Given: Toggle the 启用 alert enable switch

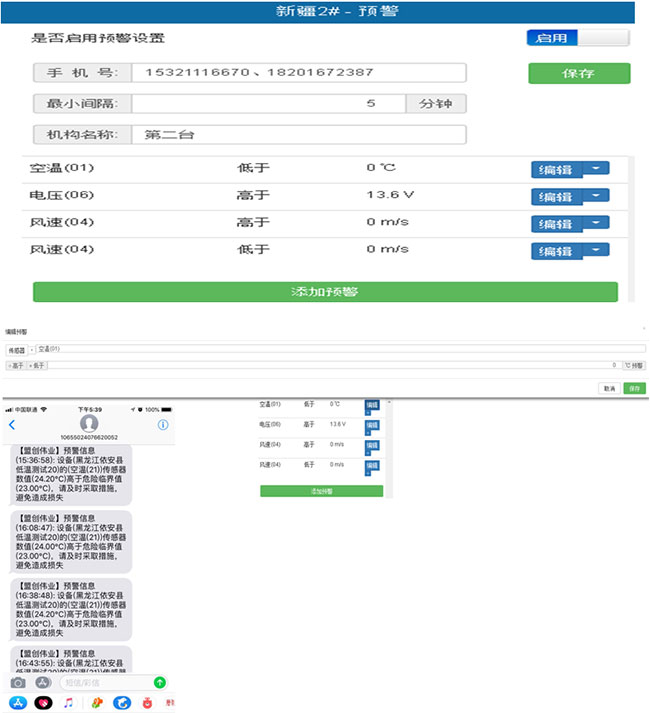Looking at the screenshot, I should (578, 38).
